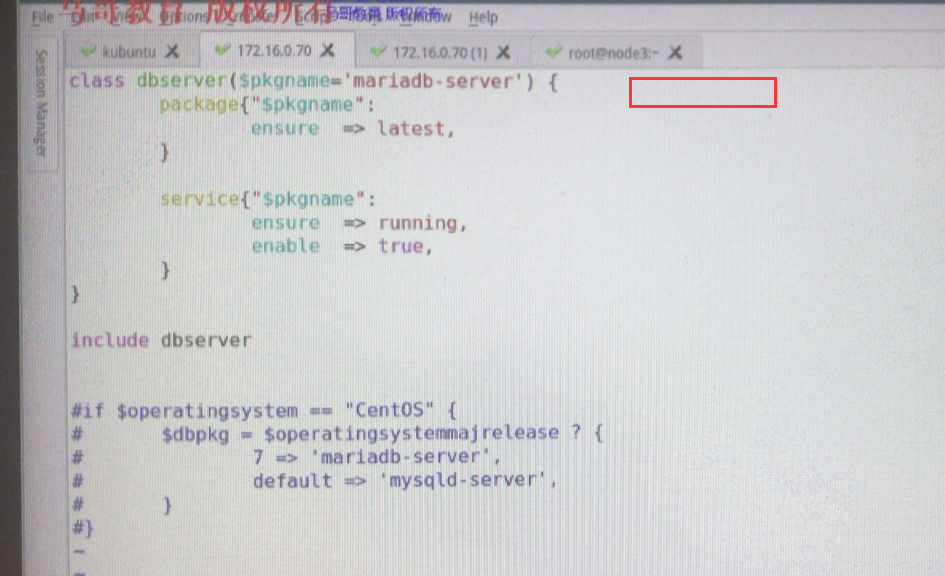This screenshot has height=576, width=945.
Task: Click the 'class dbserver' line text
Action: [x=313, y=81]
